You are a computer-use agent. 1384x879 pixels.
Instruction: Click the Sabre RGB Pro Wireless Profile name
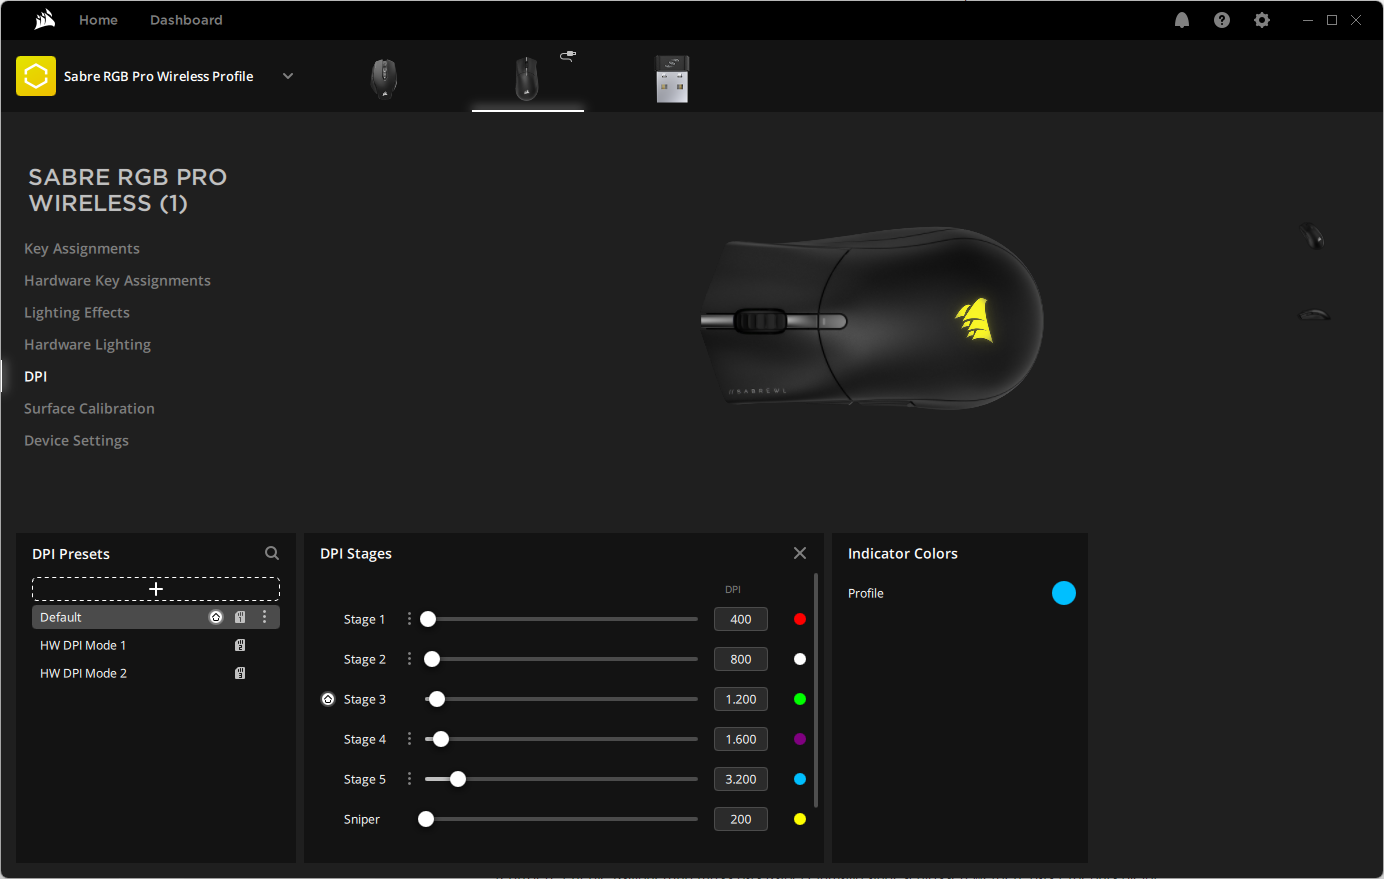(x=158, y=76)
